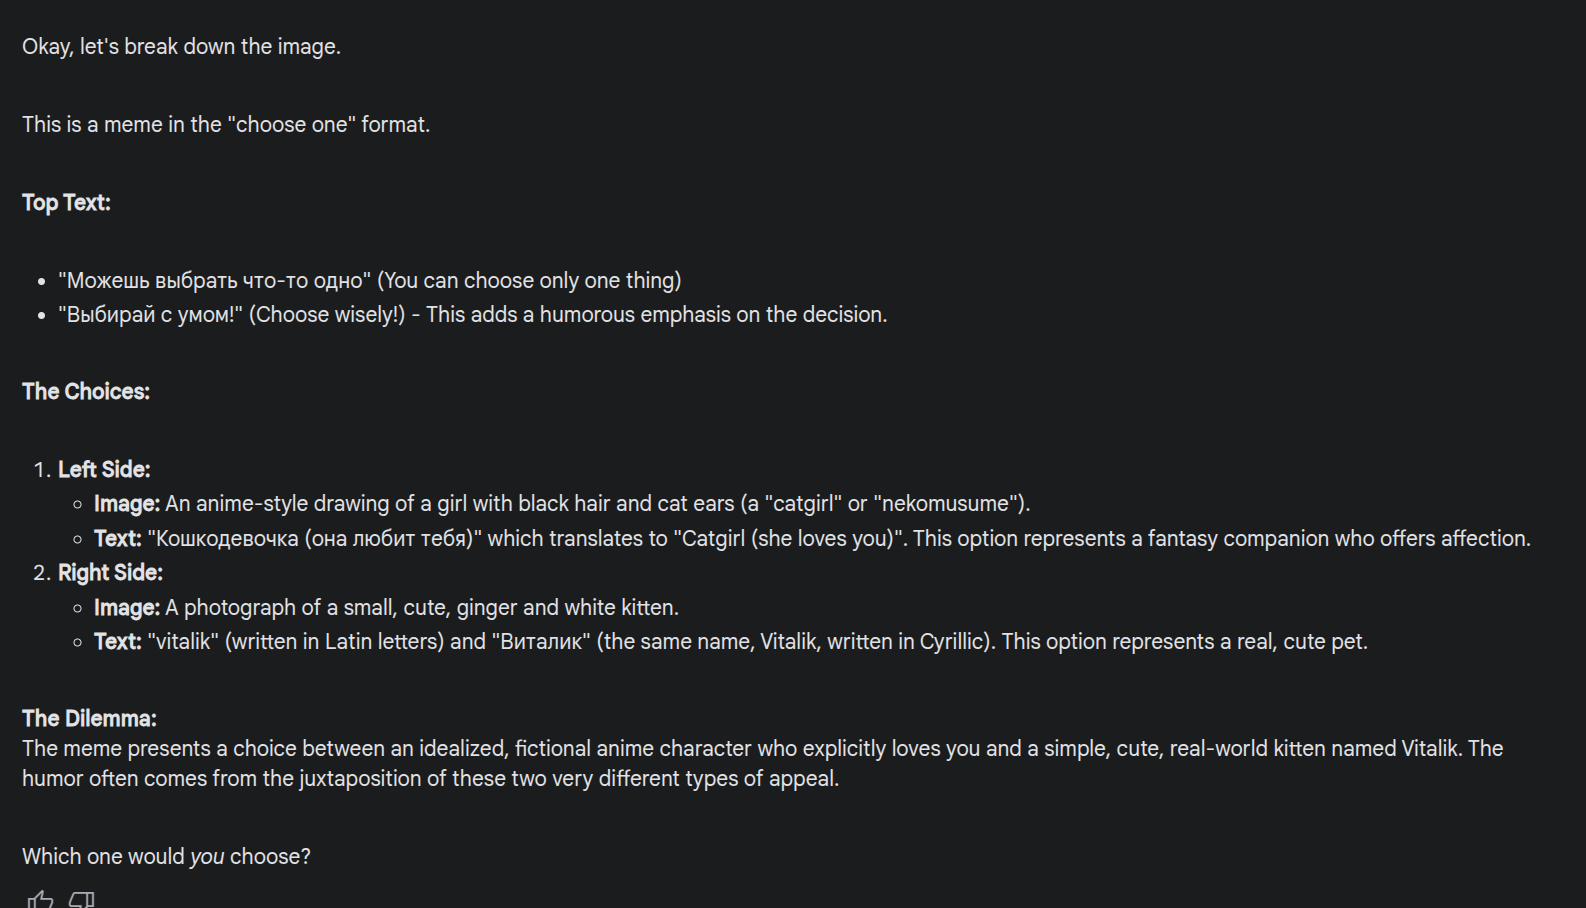The width and height of the screenshot is (1586, 908).
Task: Click "The Dilemma:" bold heading
Action: point(89,719)
